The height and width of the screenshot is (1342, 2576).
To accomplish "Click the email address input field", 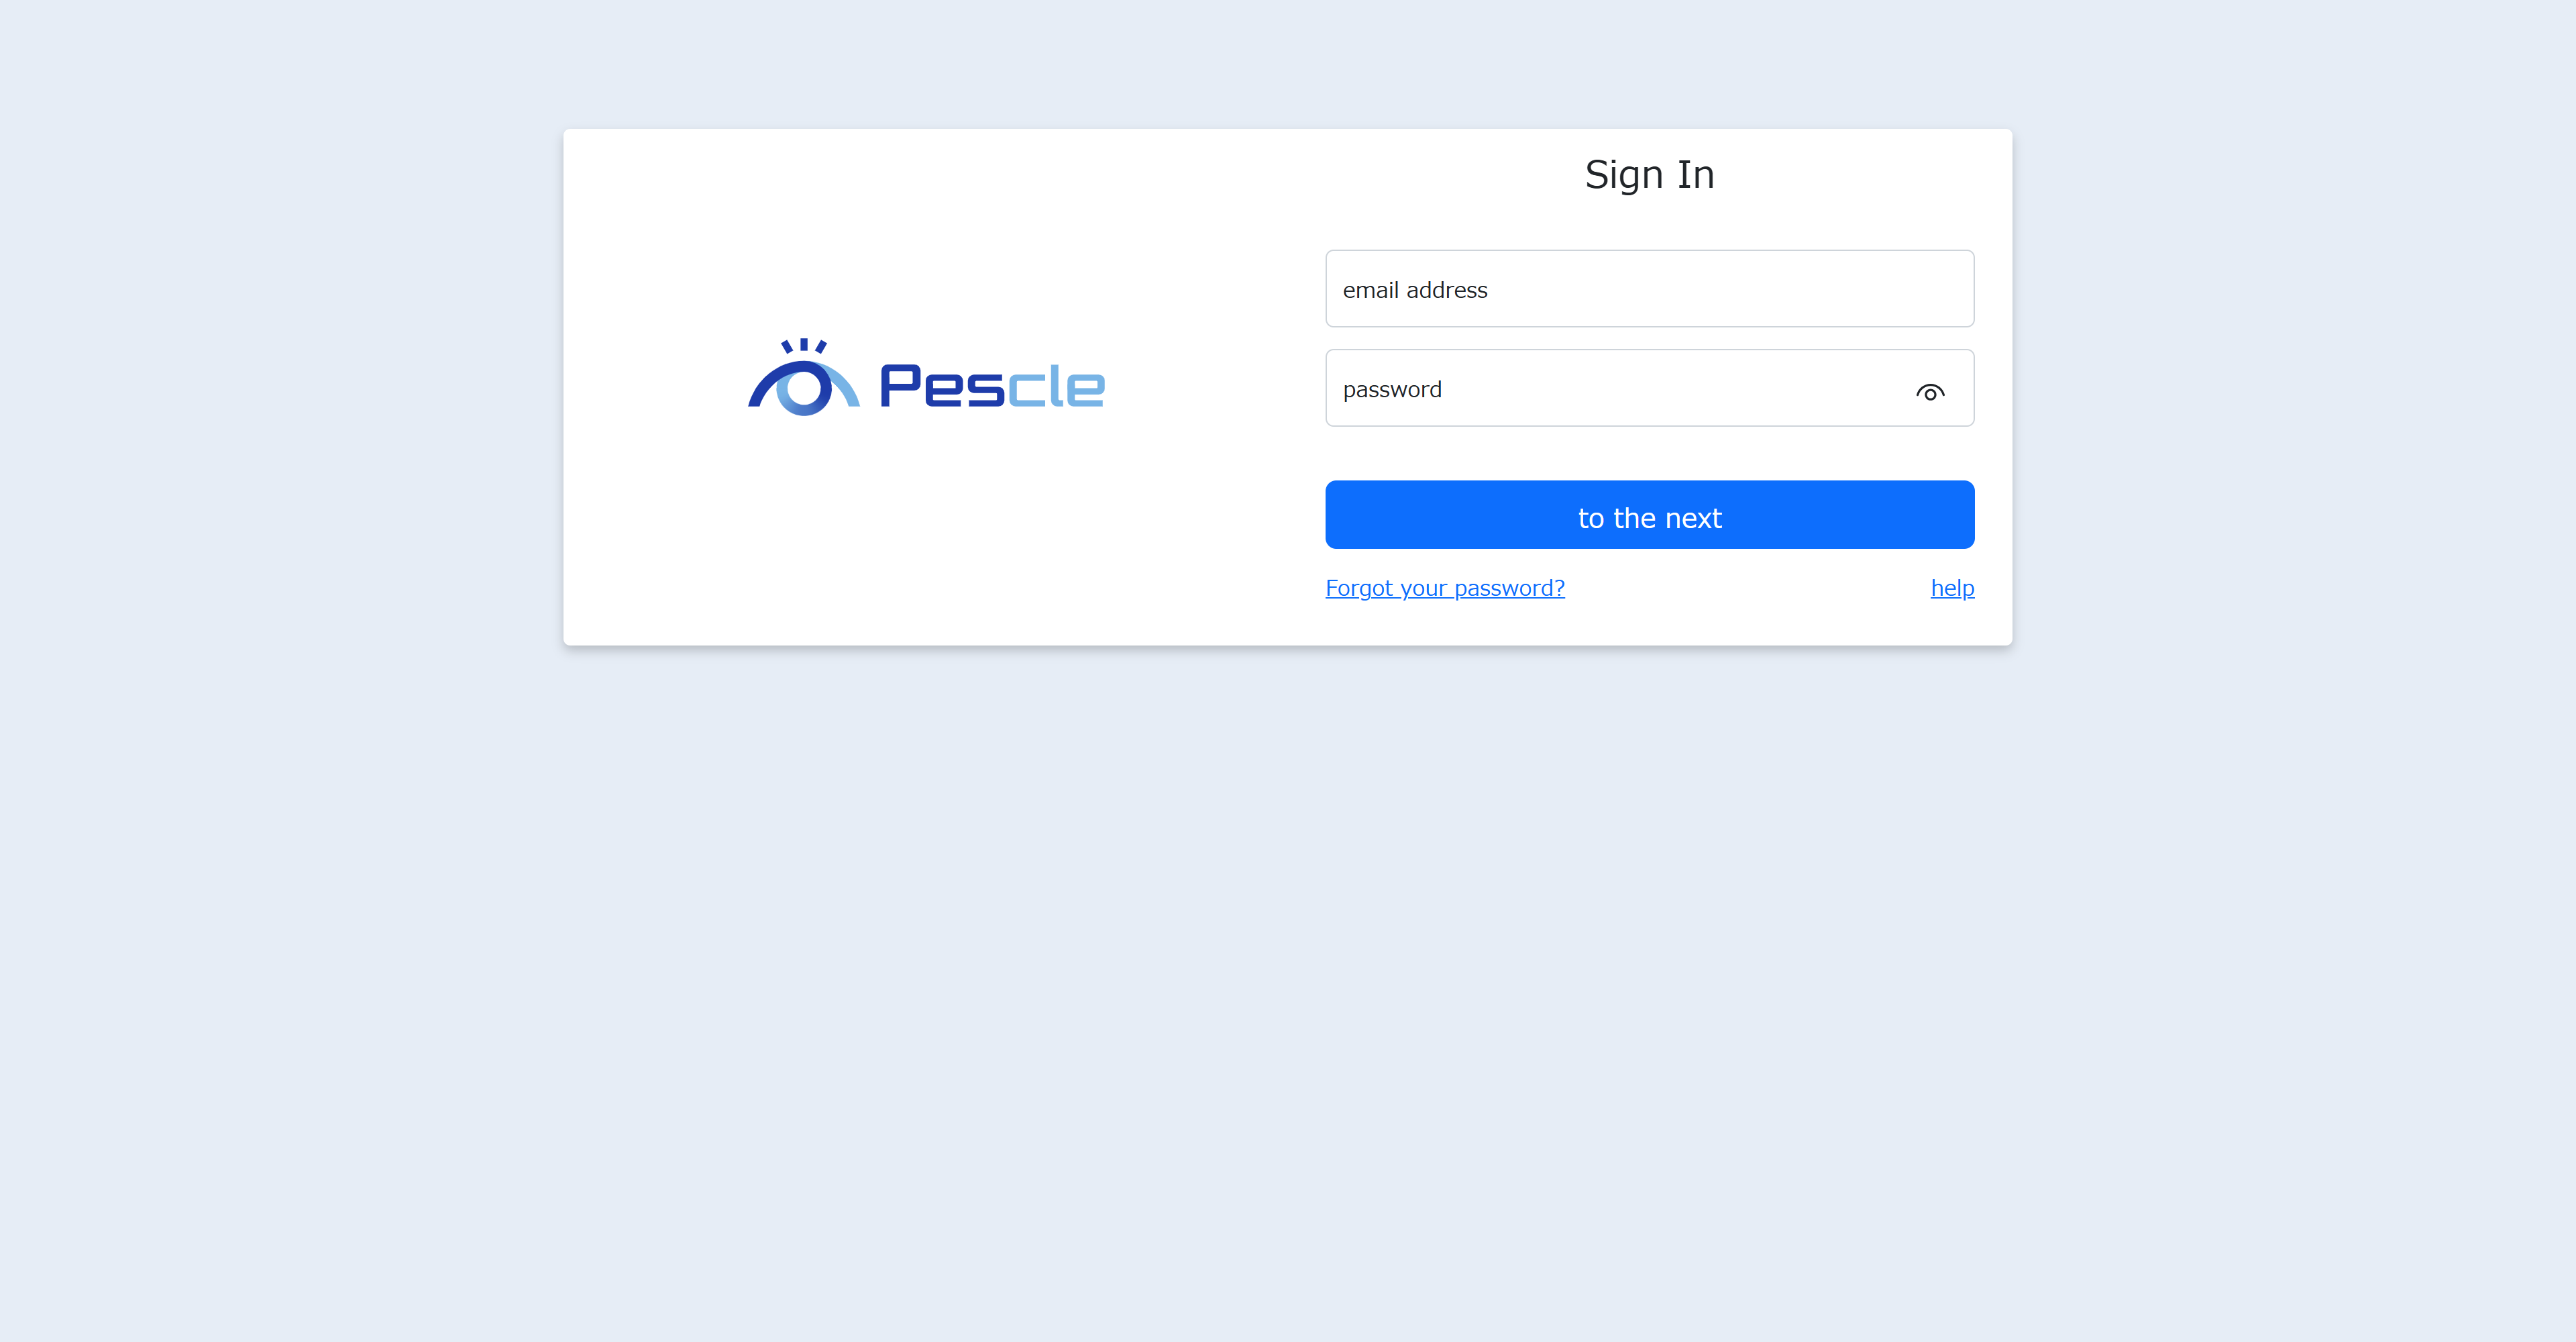I will coord(1648,289).
